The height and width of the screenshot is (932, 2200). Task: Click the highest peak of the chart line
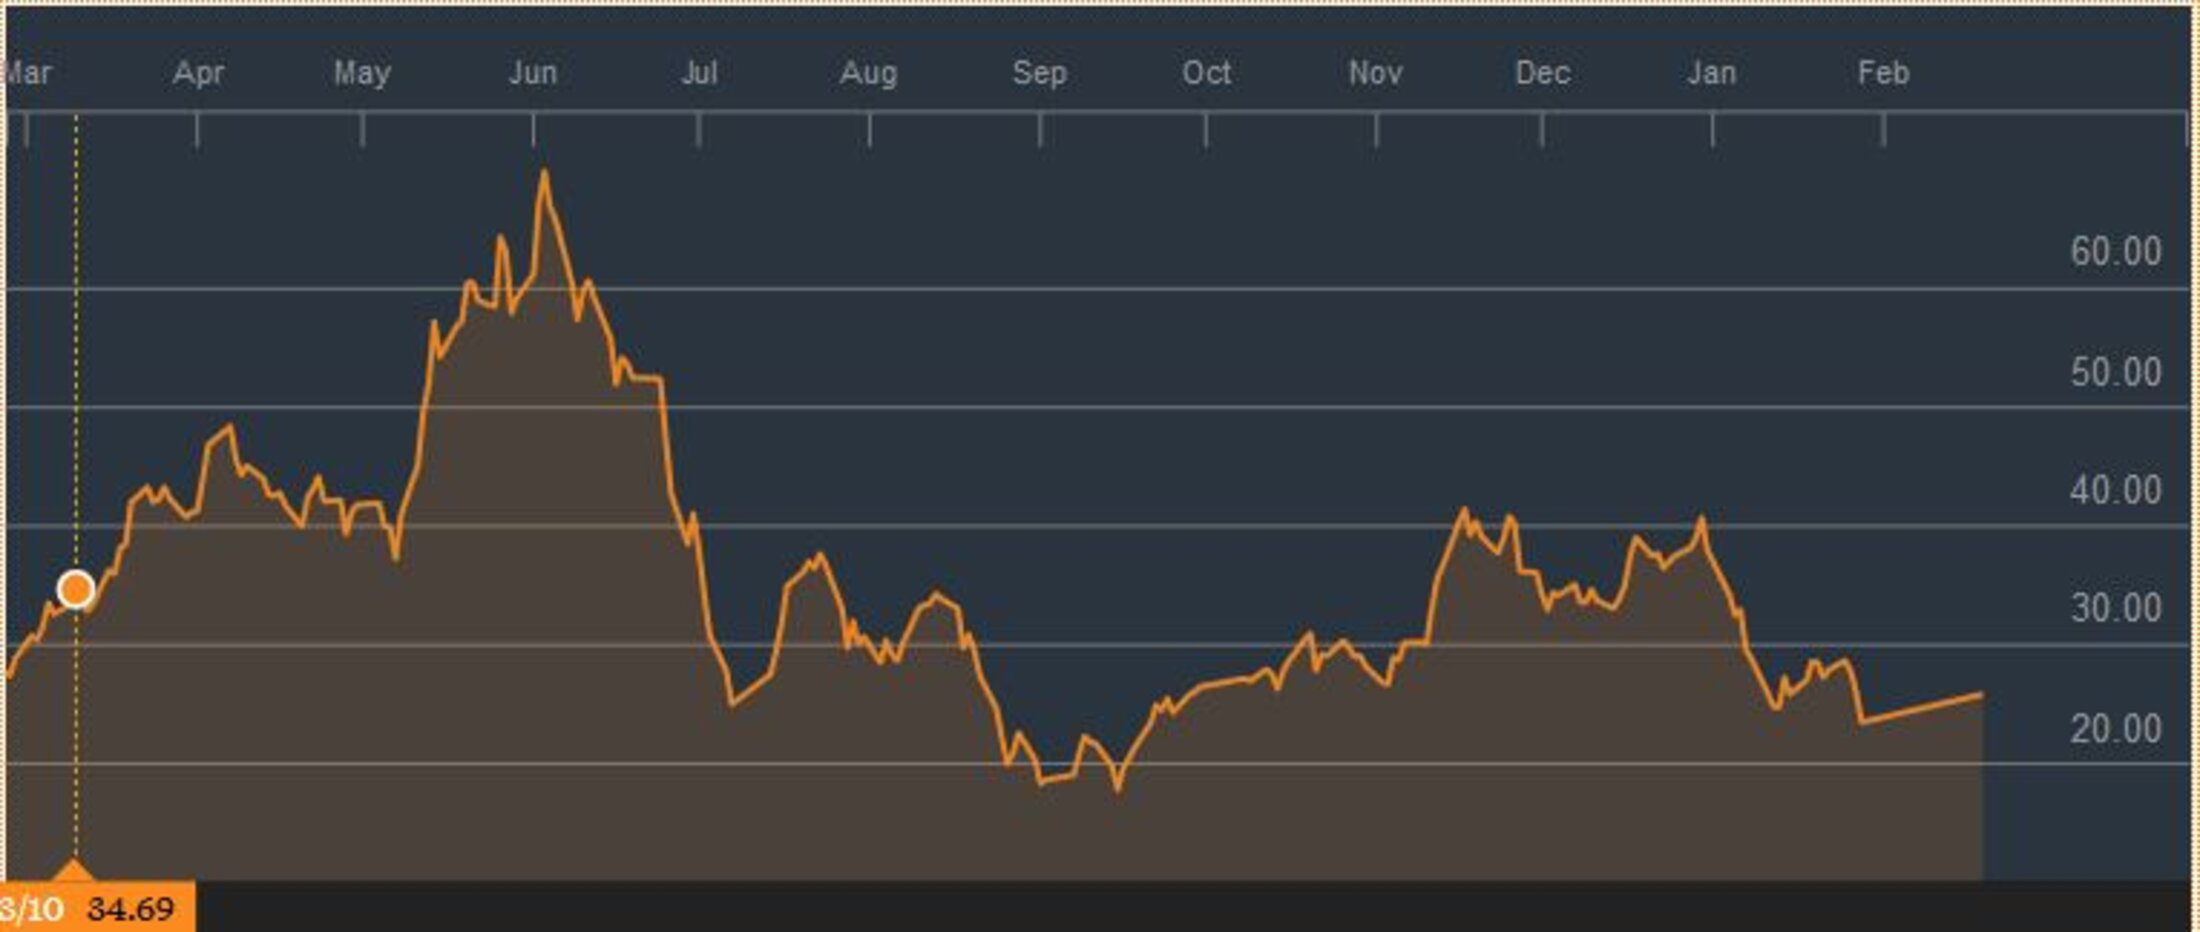click(544, 173)
